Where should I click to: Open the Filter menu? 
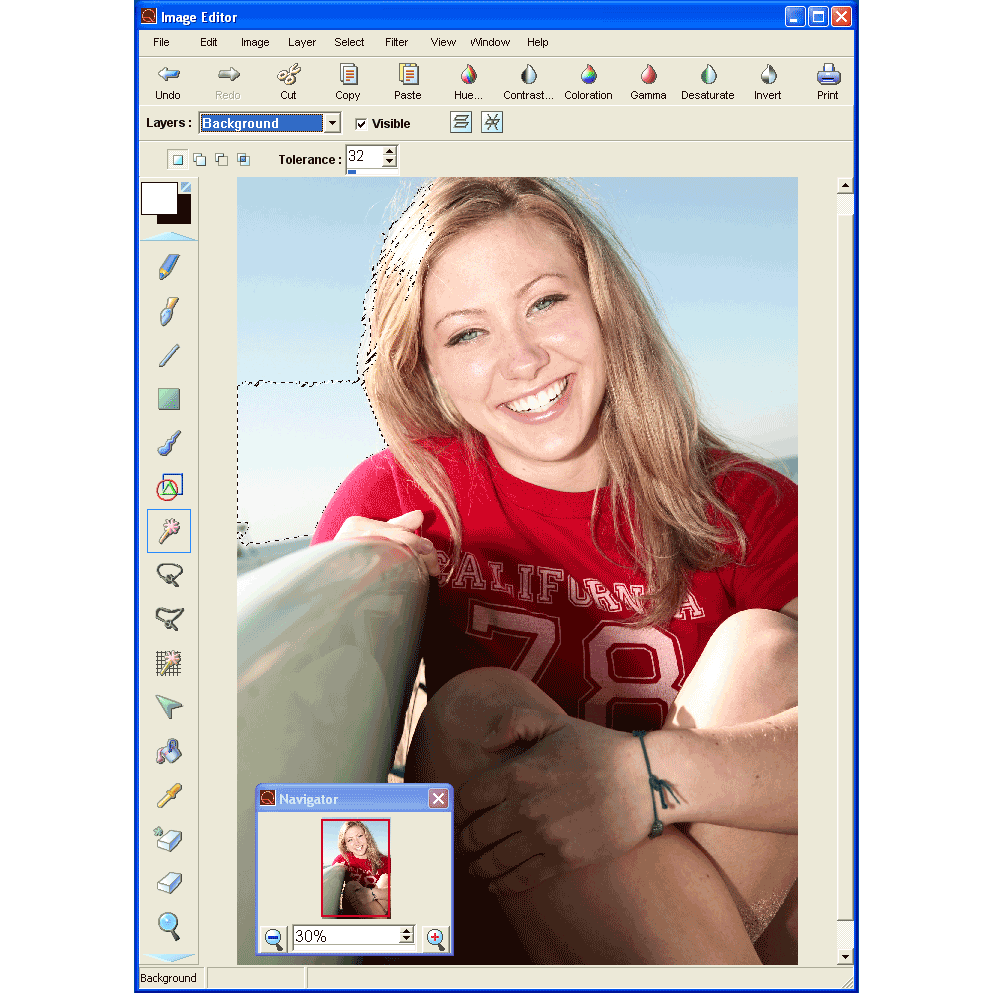point(396,42)
